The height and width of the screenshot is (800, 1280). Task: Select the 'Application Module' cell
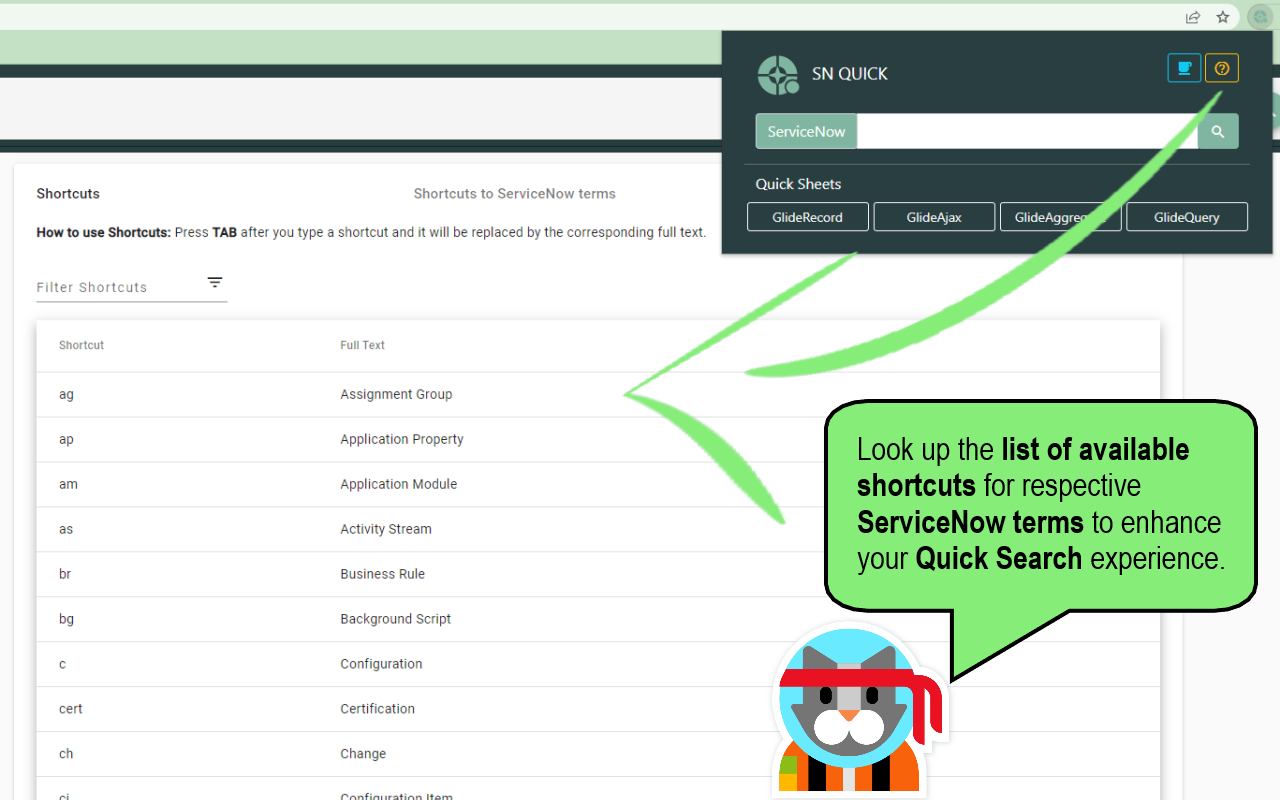pos(398,484)
